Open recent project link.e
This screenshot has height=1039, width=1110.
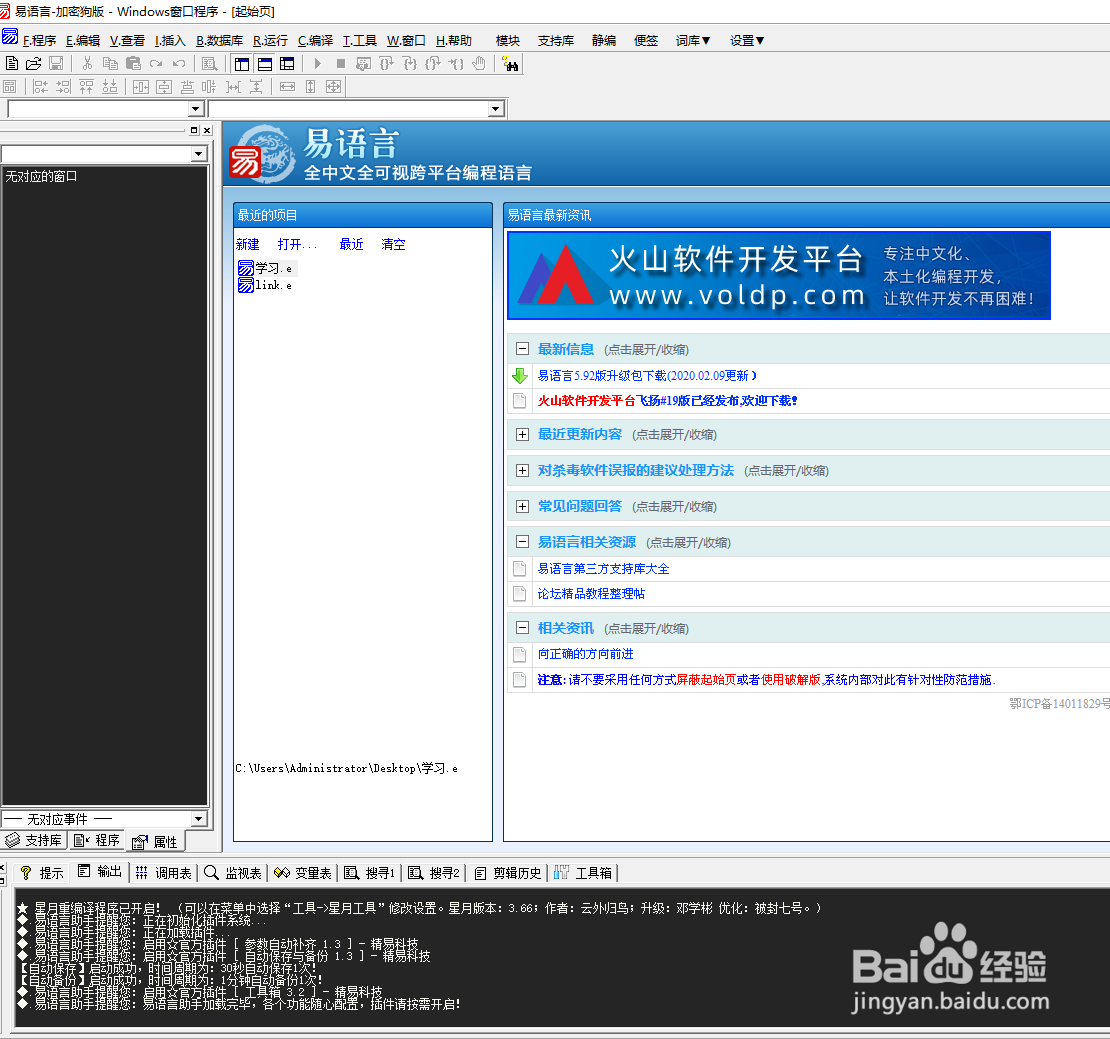coord(265,285)
